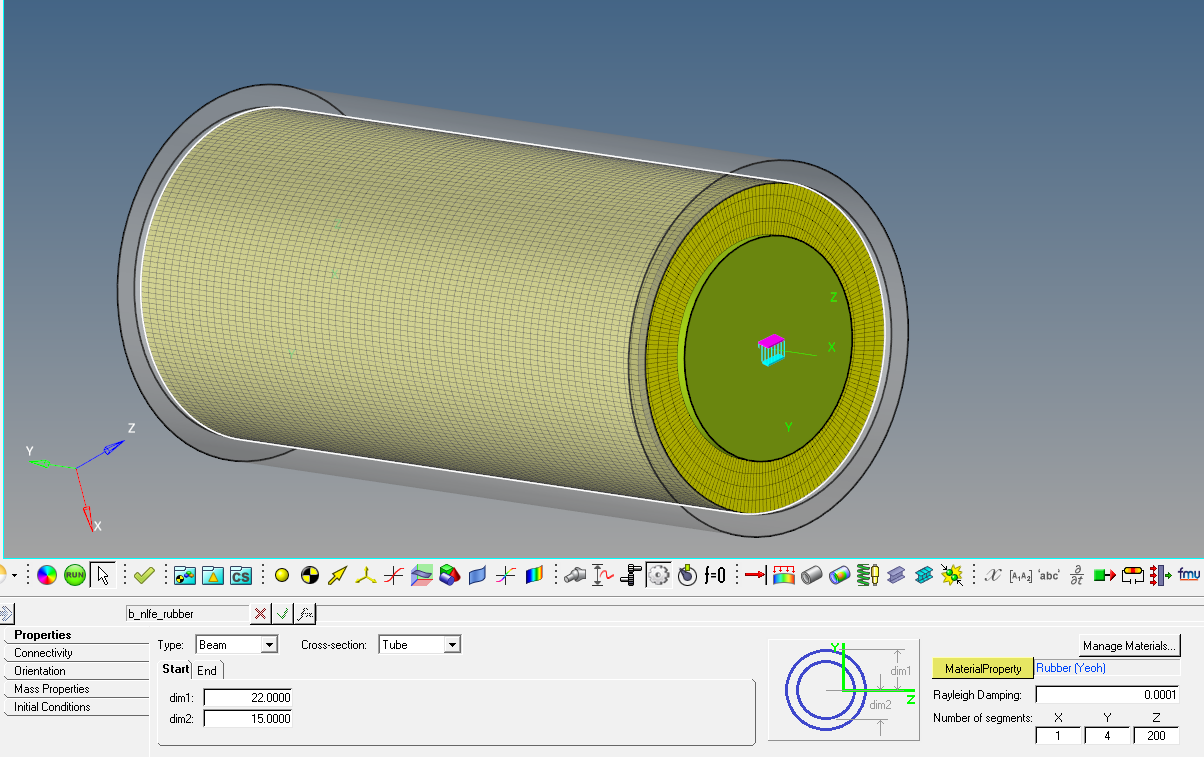Click the small dropdown arrow beside the yellow icon
The image size is (1204, 757).
point(14,575)
